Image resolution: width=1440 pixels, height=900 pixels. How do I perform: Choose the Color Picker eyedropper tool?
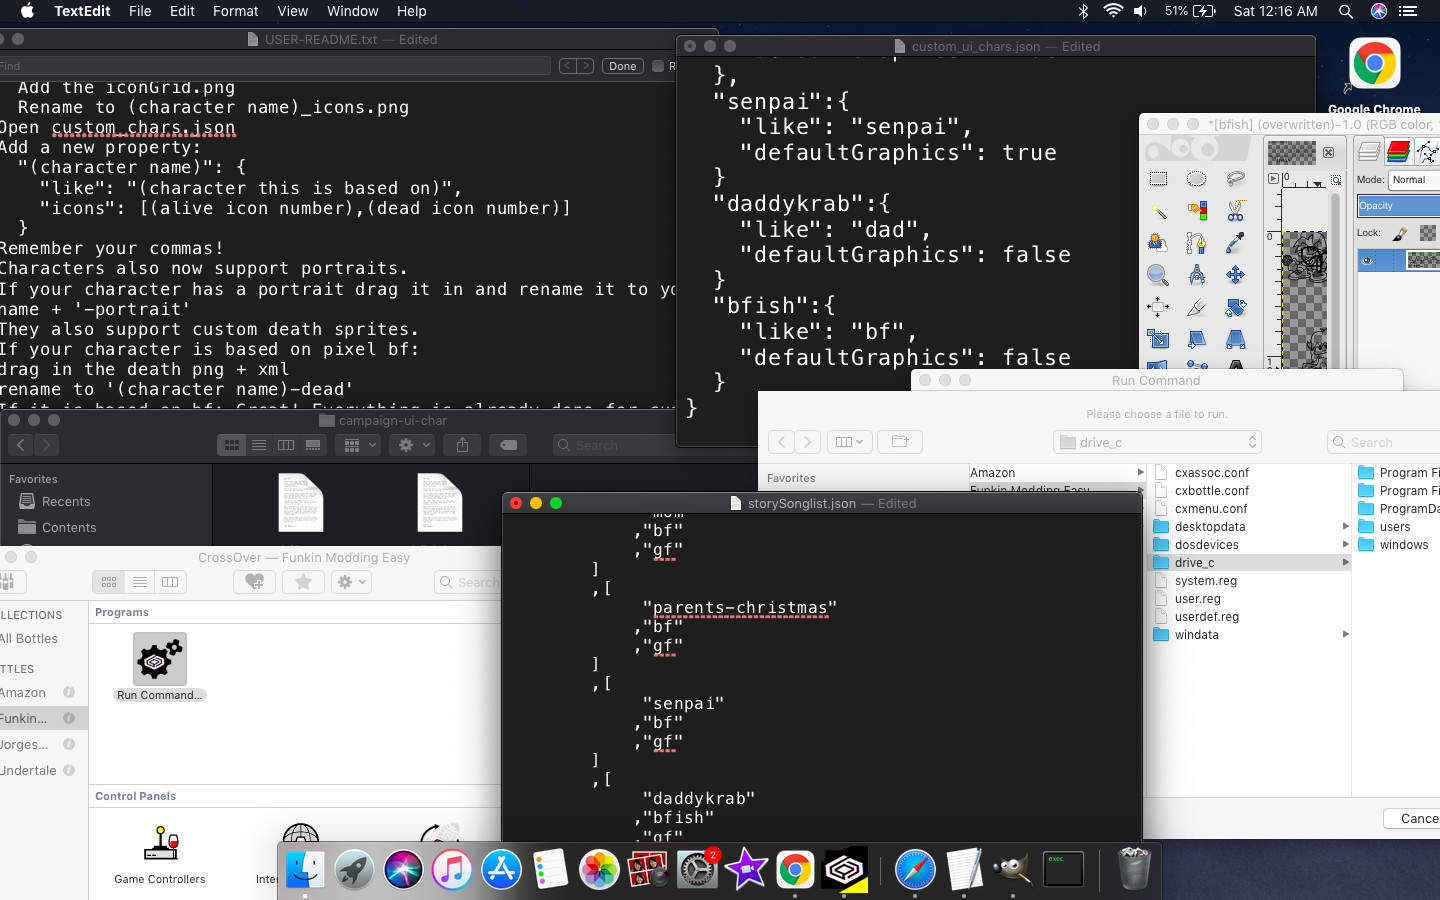(x=1236, y=243)
